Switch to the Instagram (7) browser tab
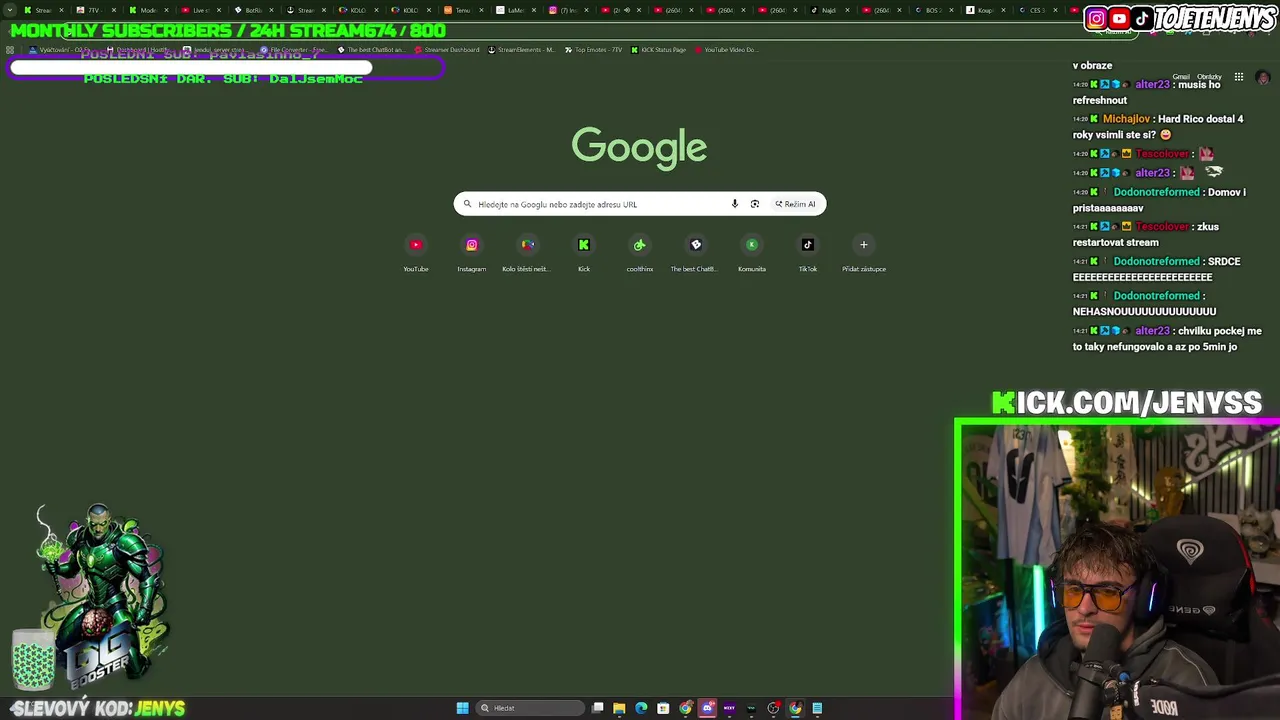The image size is (1280, 720). (569, 10)
